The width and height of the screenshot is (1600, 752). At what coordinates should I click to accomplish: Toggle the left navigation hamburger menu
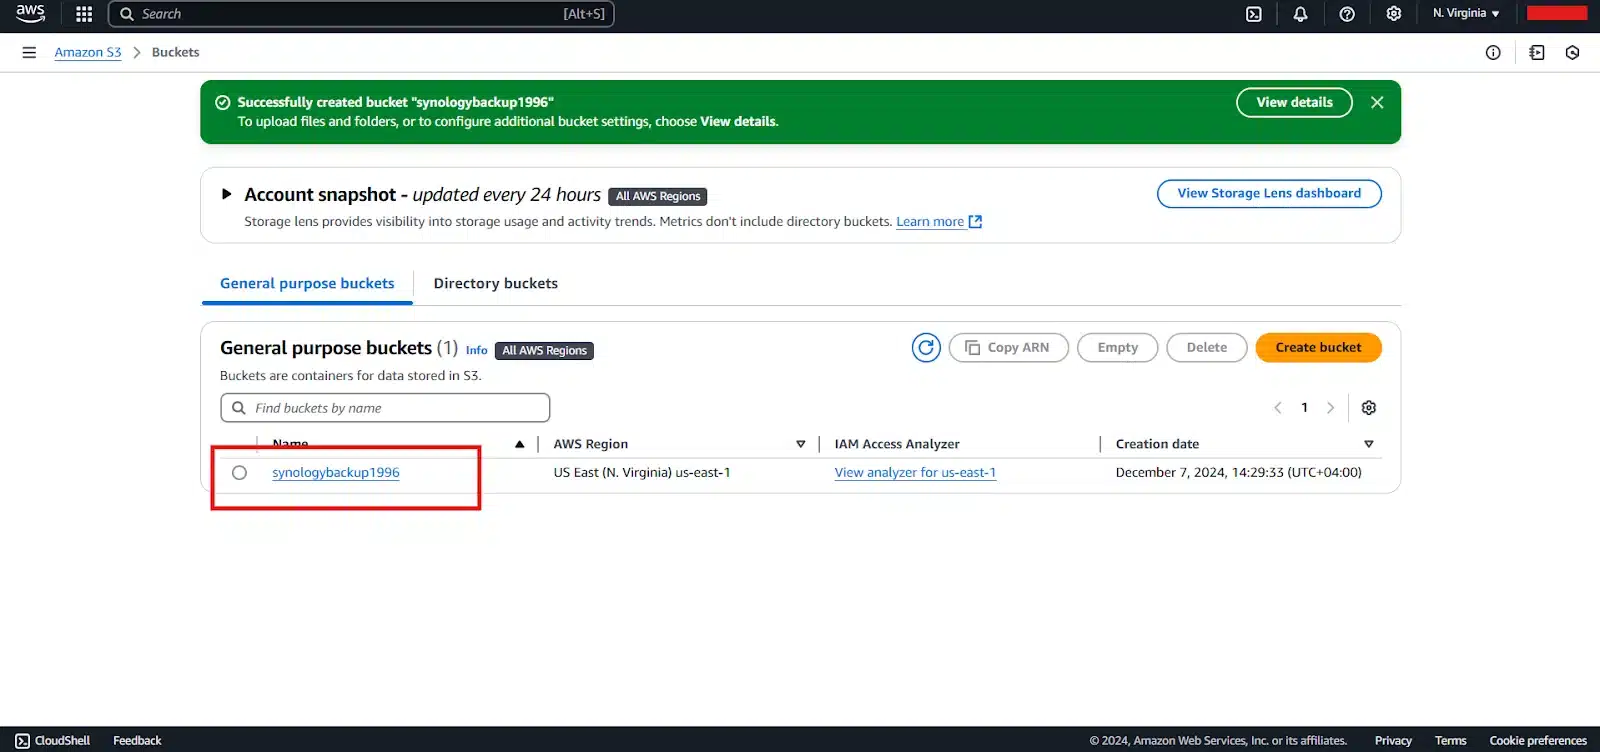click(29, 52)
